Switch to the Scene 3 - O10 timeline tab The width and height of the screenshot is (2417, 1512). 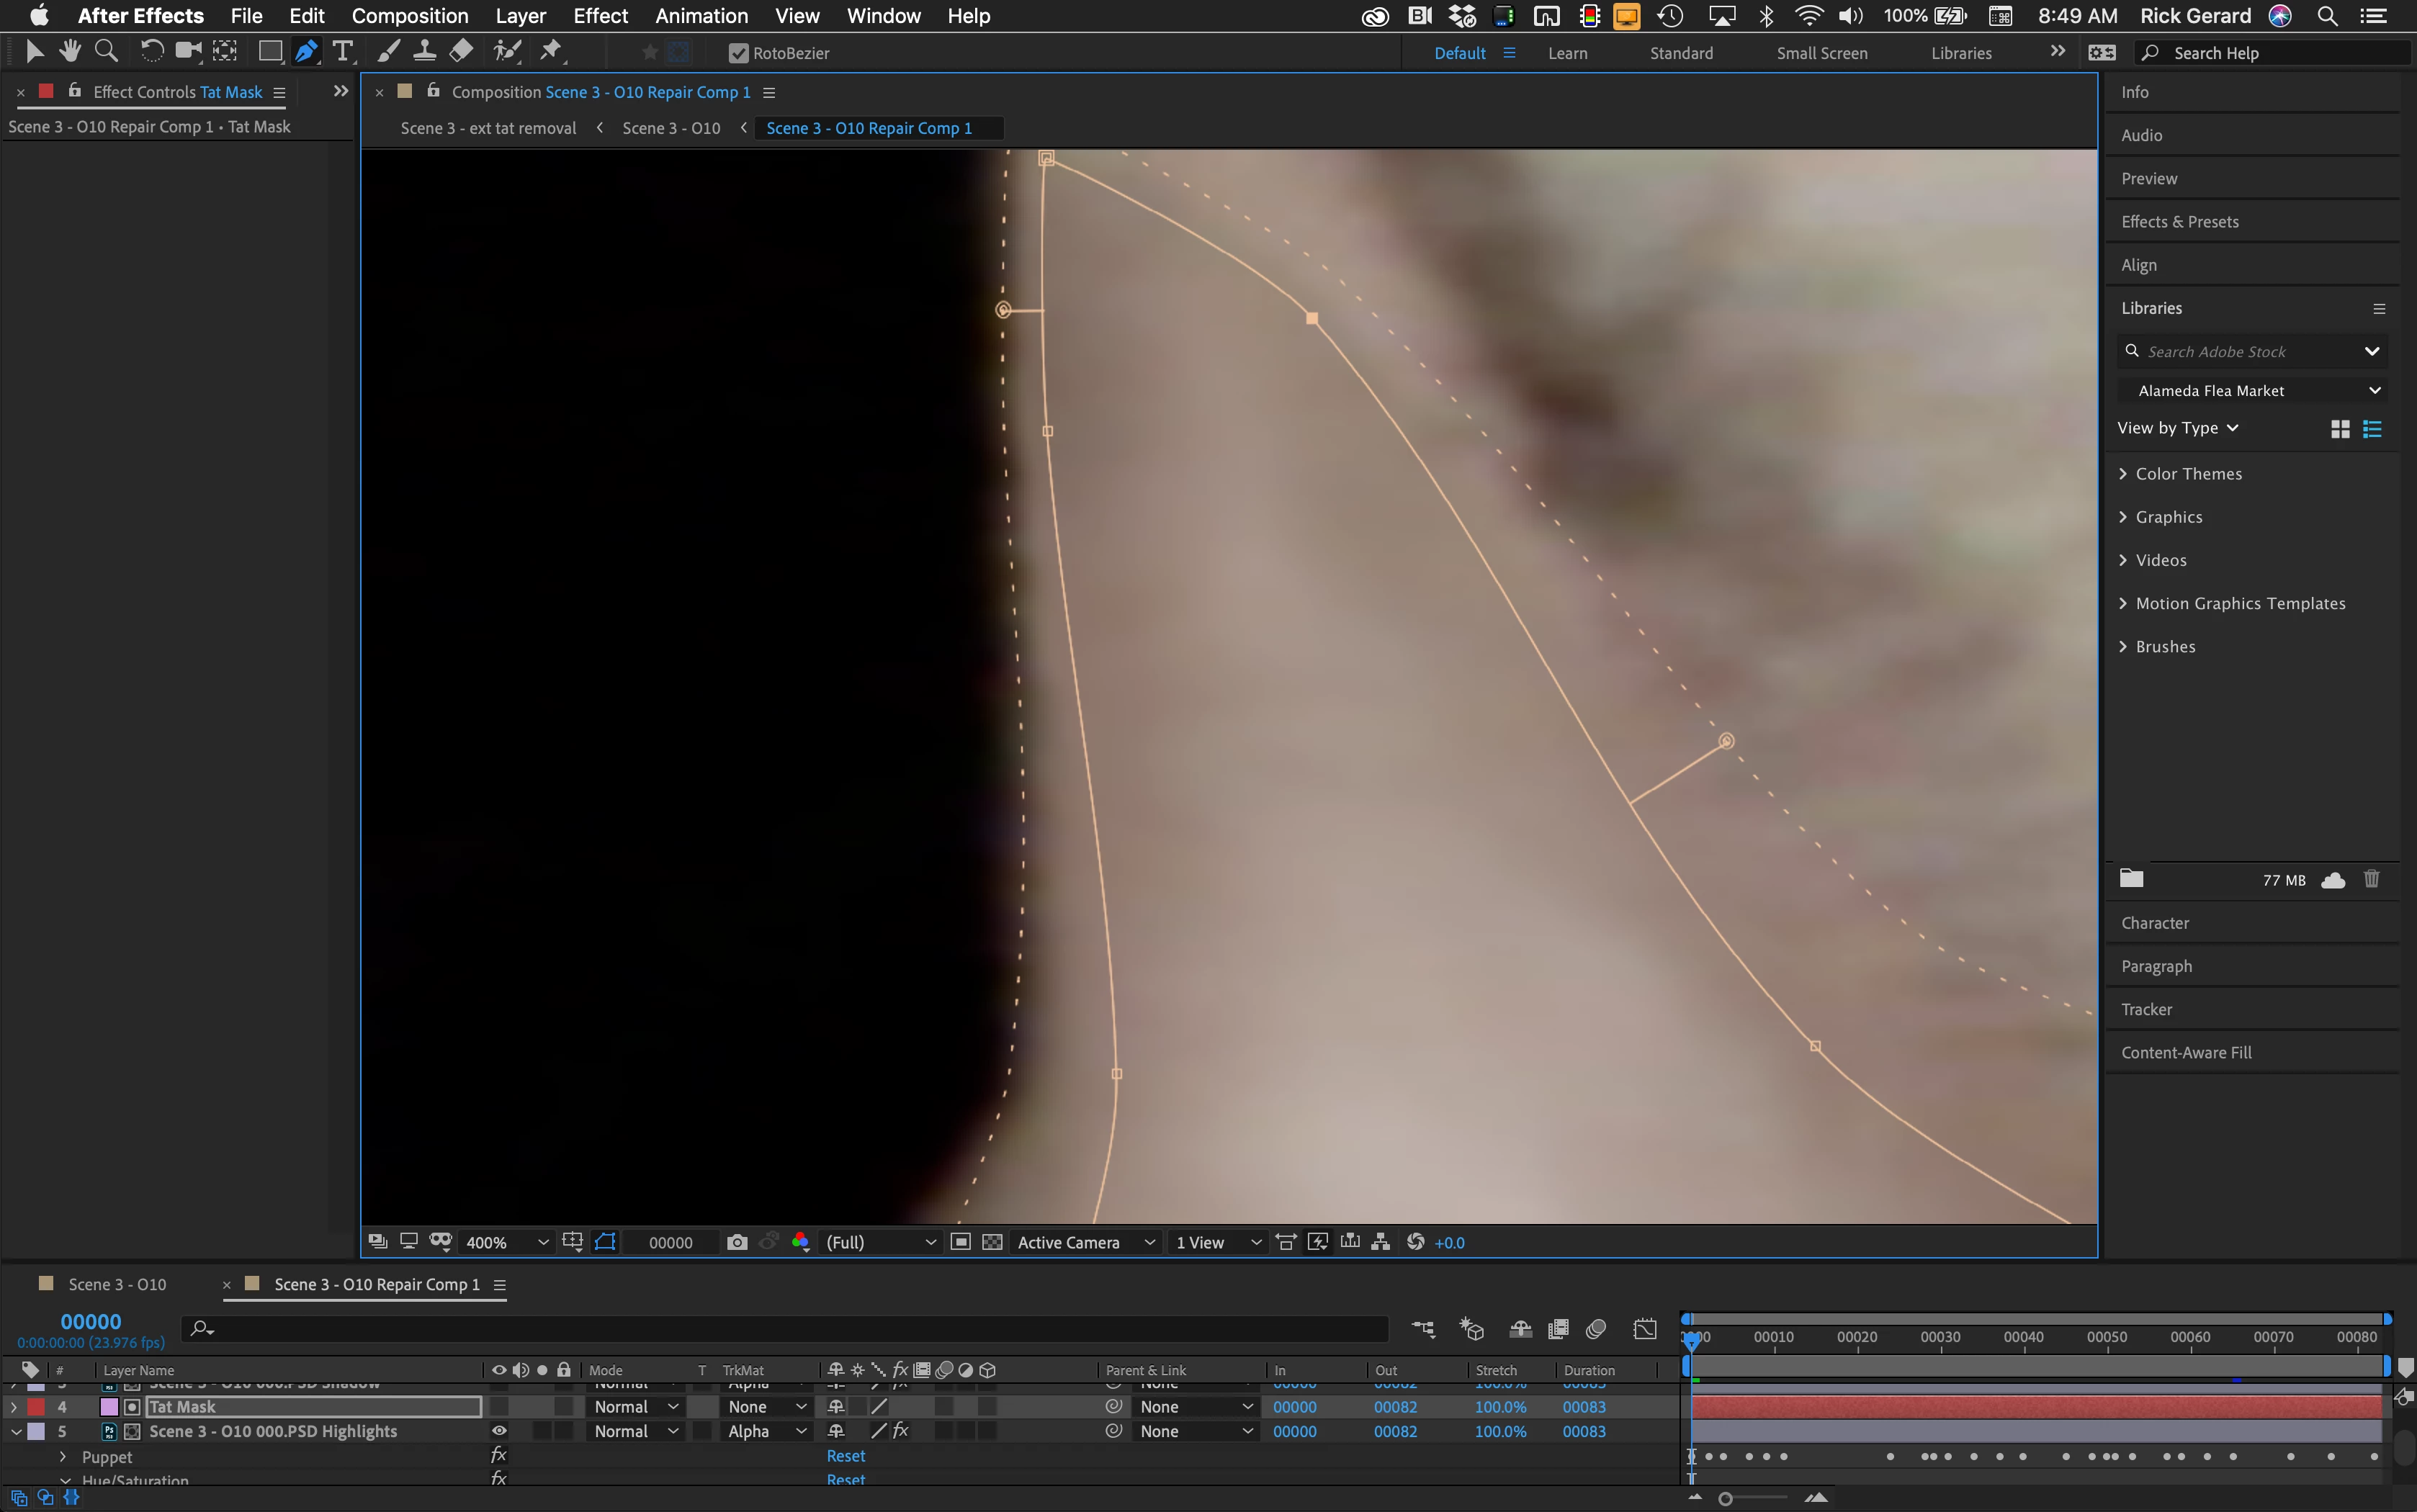coord(117,1284)
